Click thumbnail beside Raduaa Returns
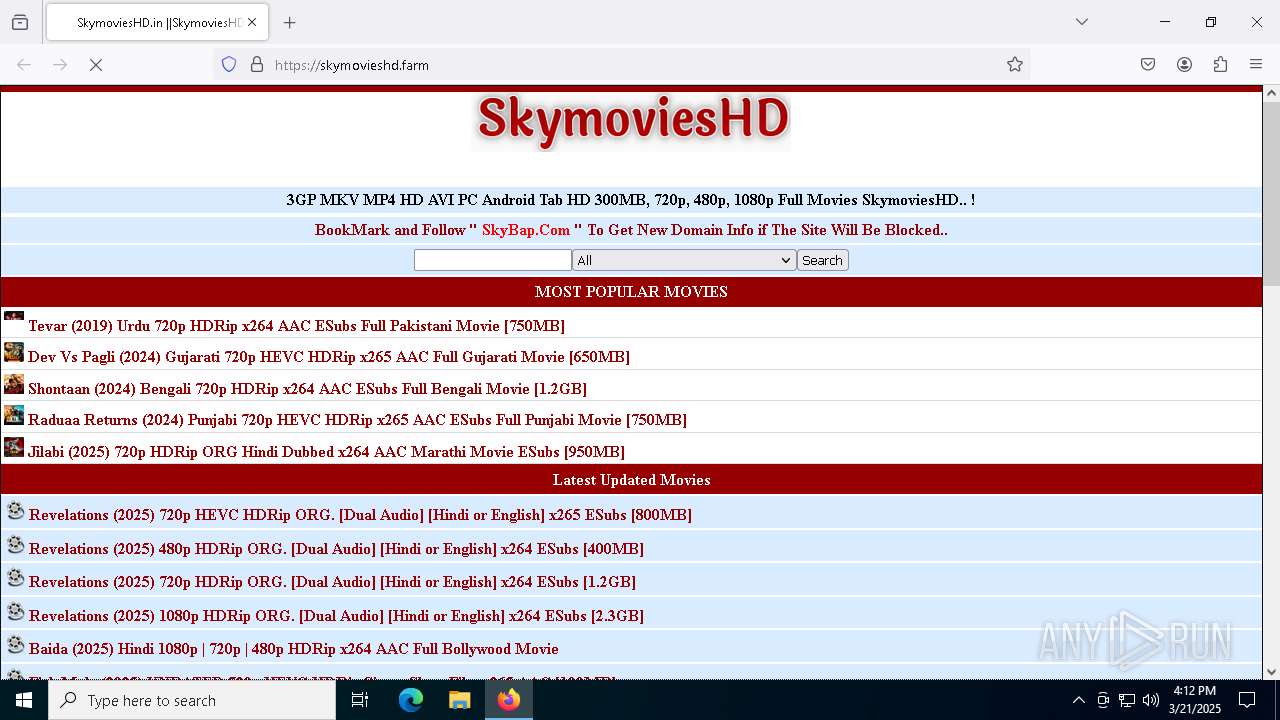 [14, 415]
